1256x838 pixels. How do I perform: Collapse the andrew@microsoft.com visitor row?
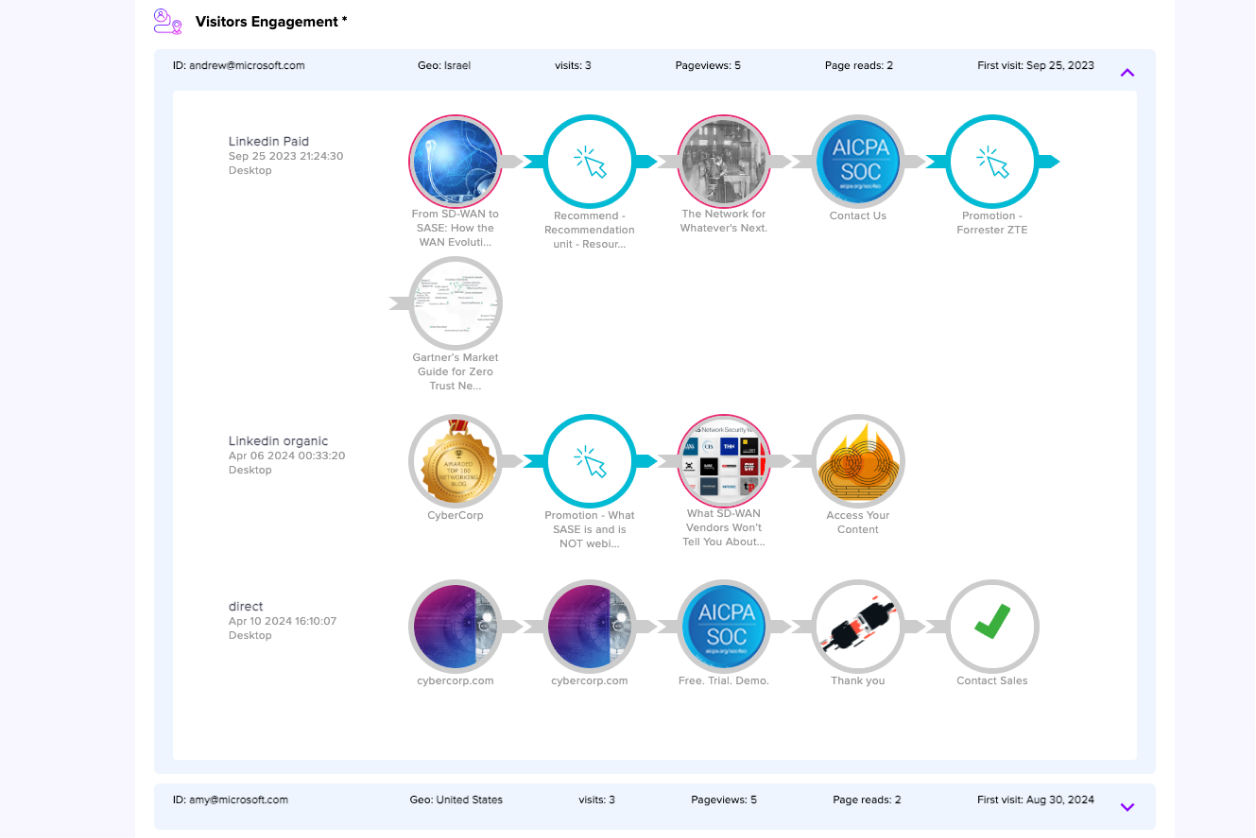pyautogui.click(x=1127, y=73)
